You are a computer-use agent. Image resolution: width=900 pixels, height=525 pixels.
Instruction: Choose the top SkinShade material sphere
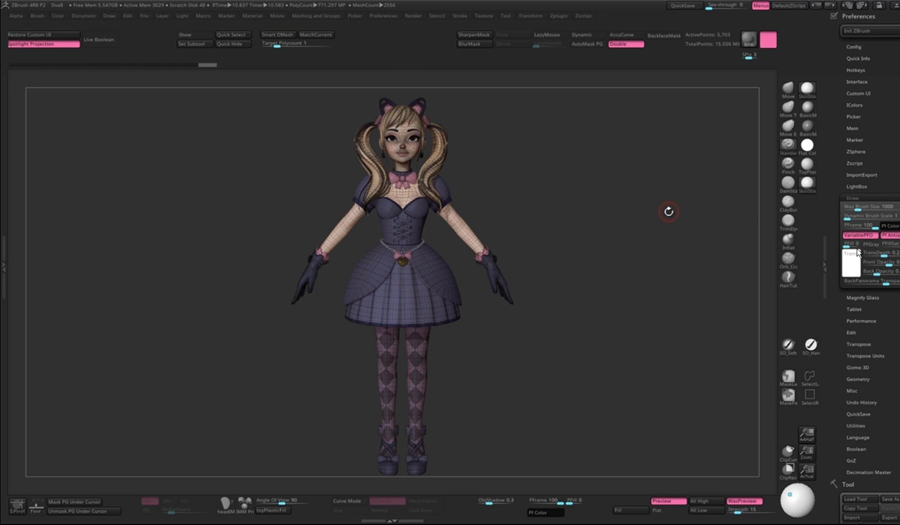point(807,88)
